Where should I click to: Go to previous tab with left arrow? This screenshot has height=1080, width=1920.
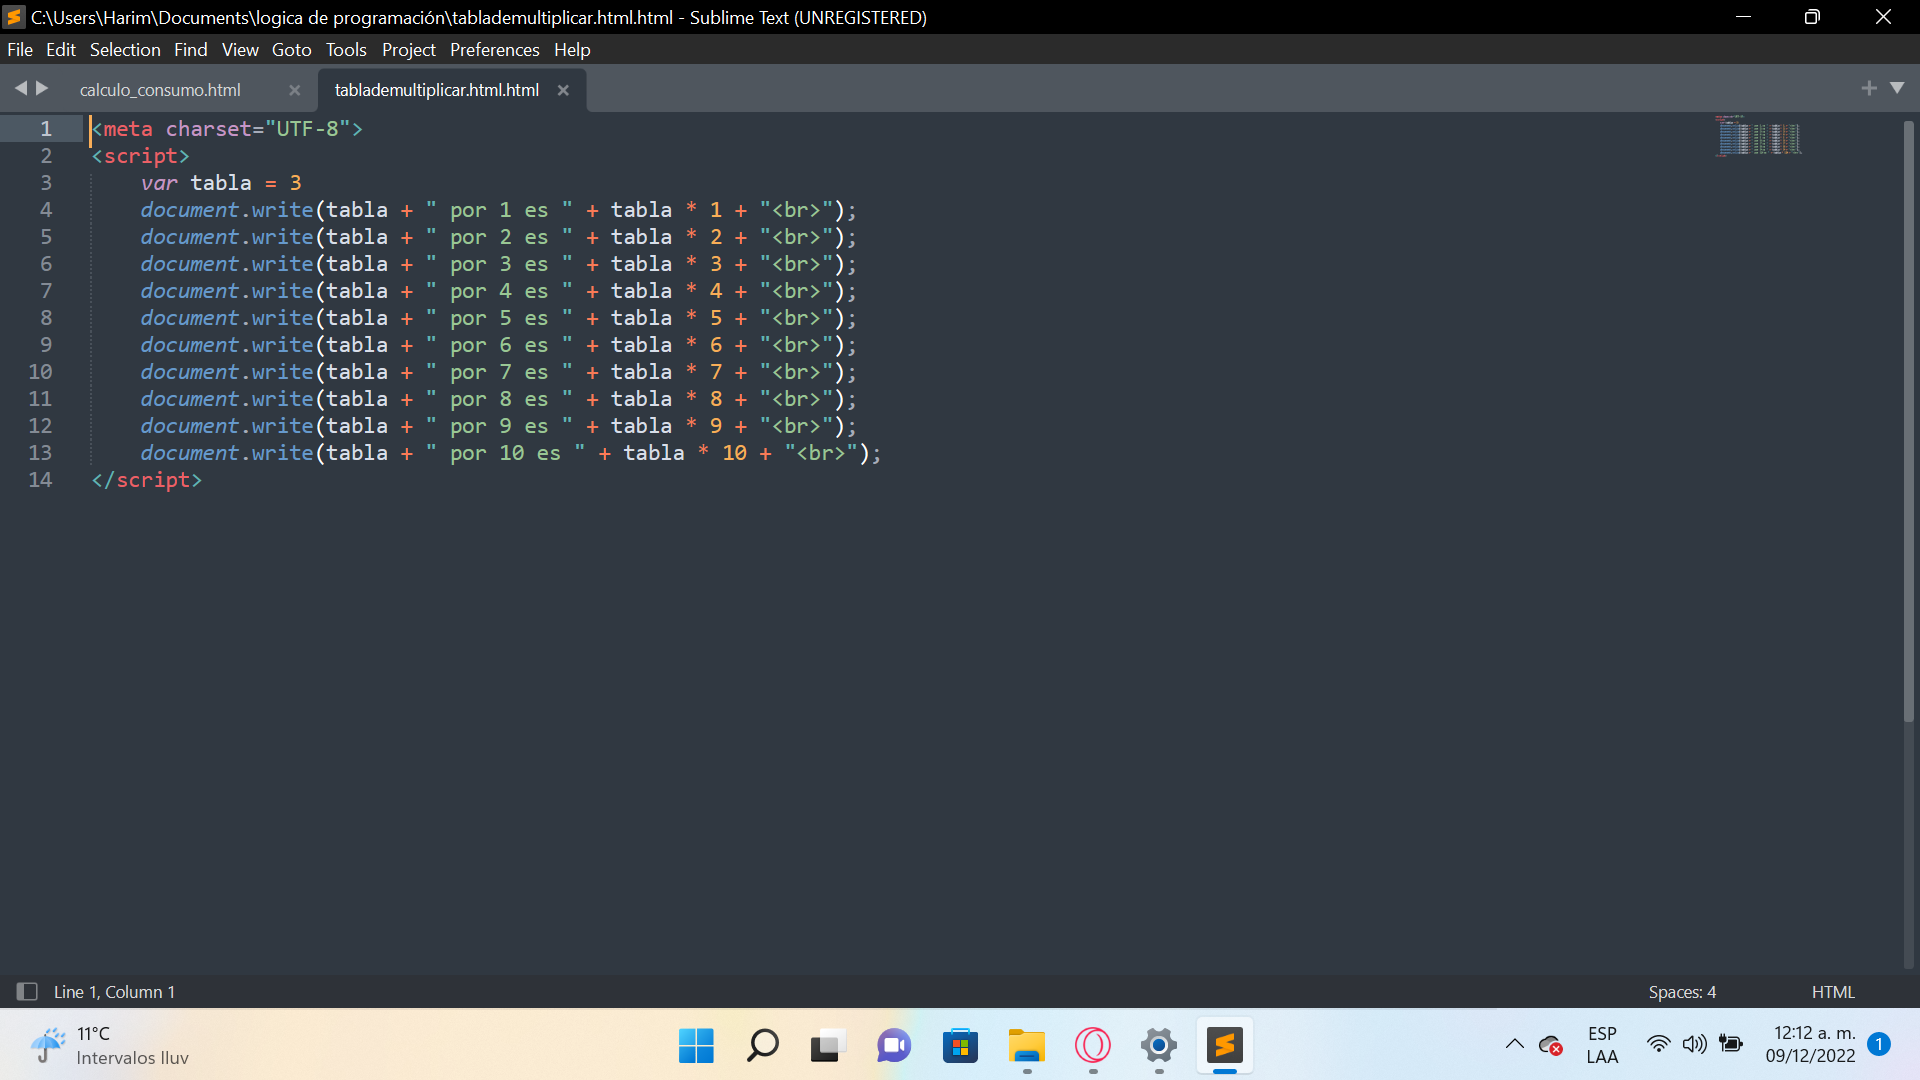20,88
